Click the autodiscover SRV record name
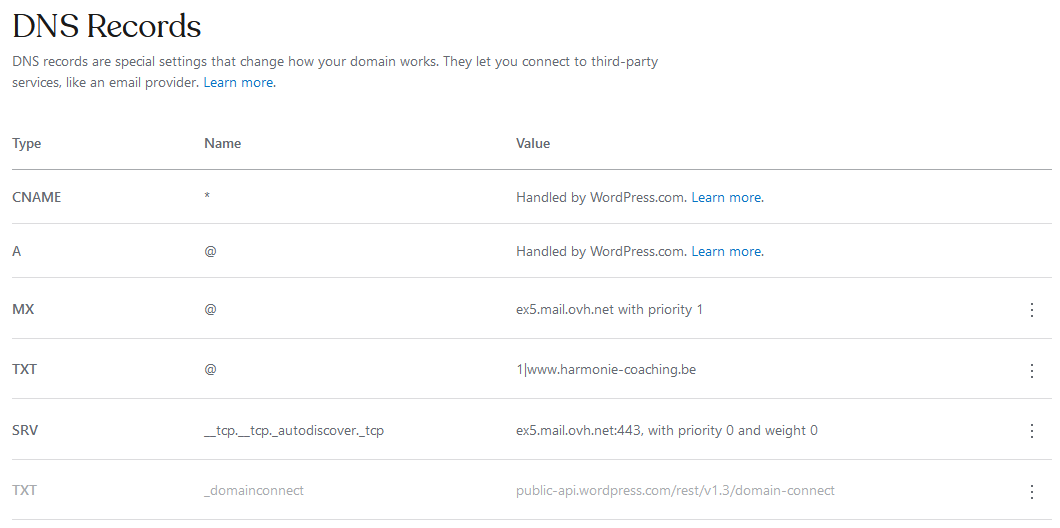This screenshot has width=1060, height=528. tap(294, 431)
